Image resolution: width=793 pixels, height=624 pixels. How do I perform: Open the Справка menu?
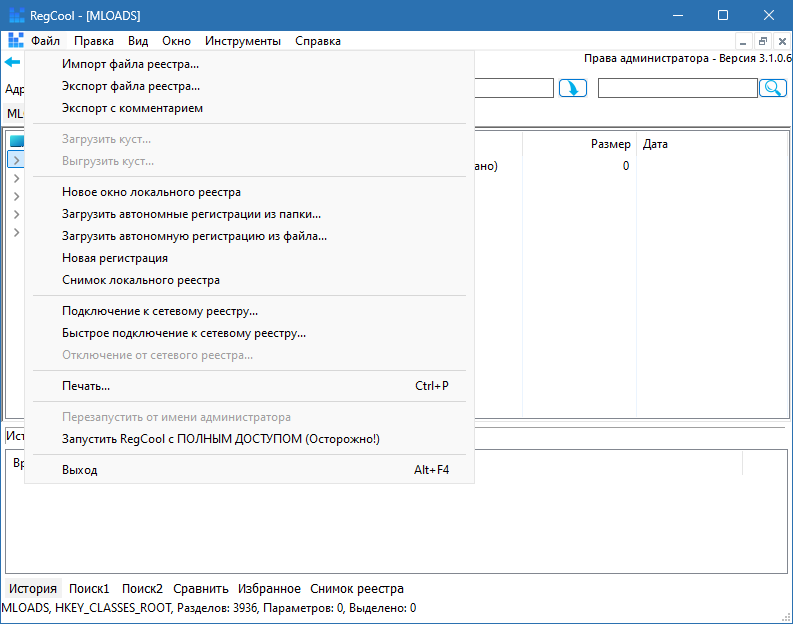pyautogui.click(x=318, y=41)
